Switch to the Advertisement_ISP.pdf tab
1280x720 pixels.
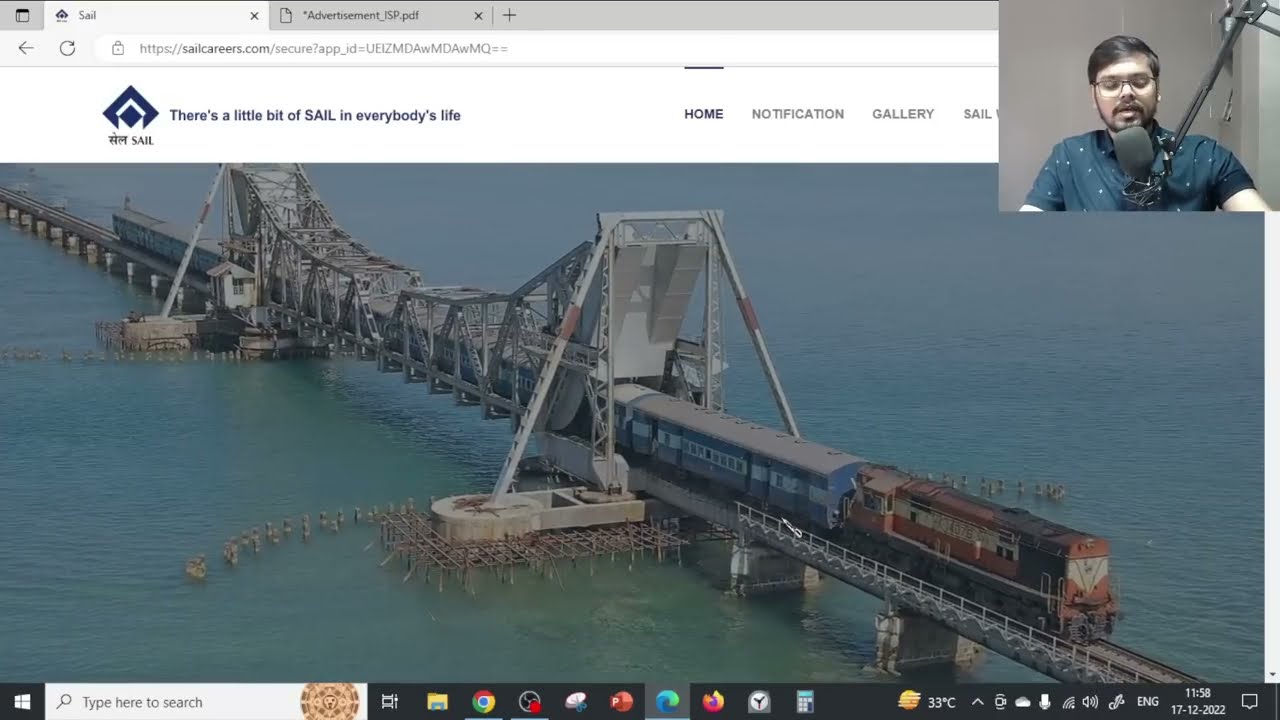[380, 15]
